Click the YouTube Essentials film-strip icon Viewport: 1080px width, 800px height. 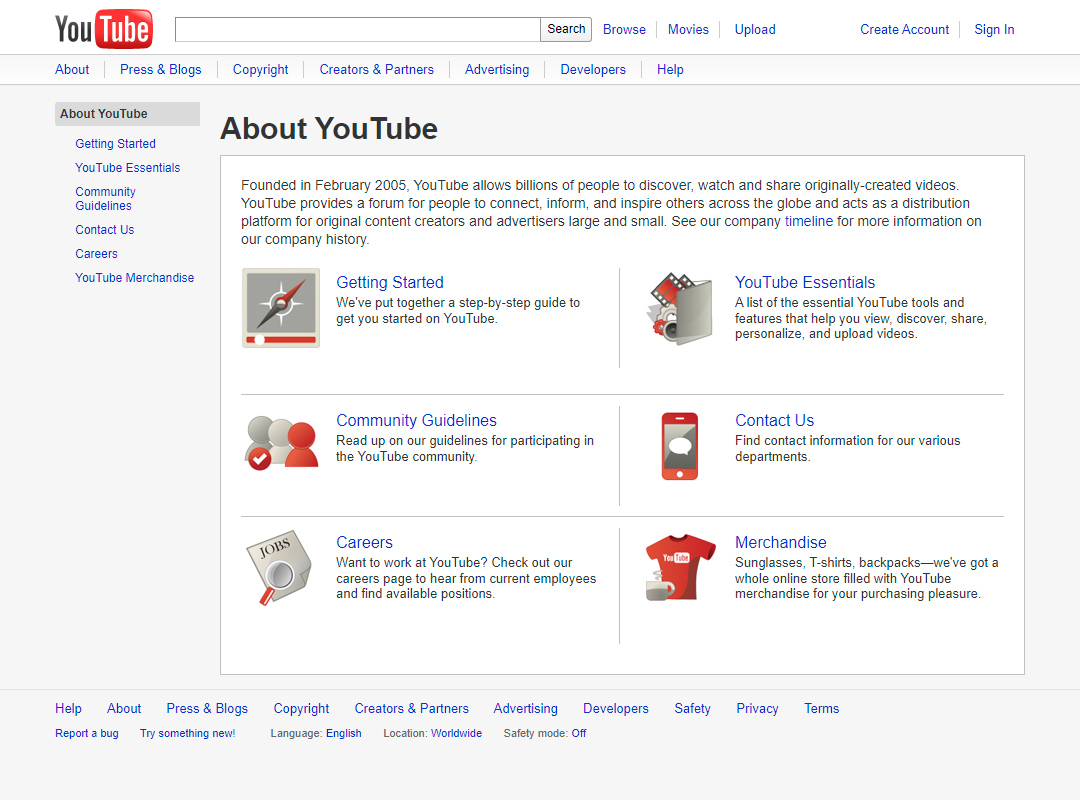tap(679, 309)
